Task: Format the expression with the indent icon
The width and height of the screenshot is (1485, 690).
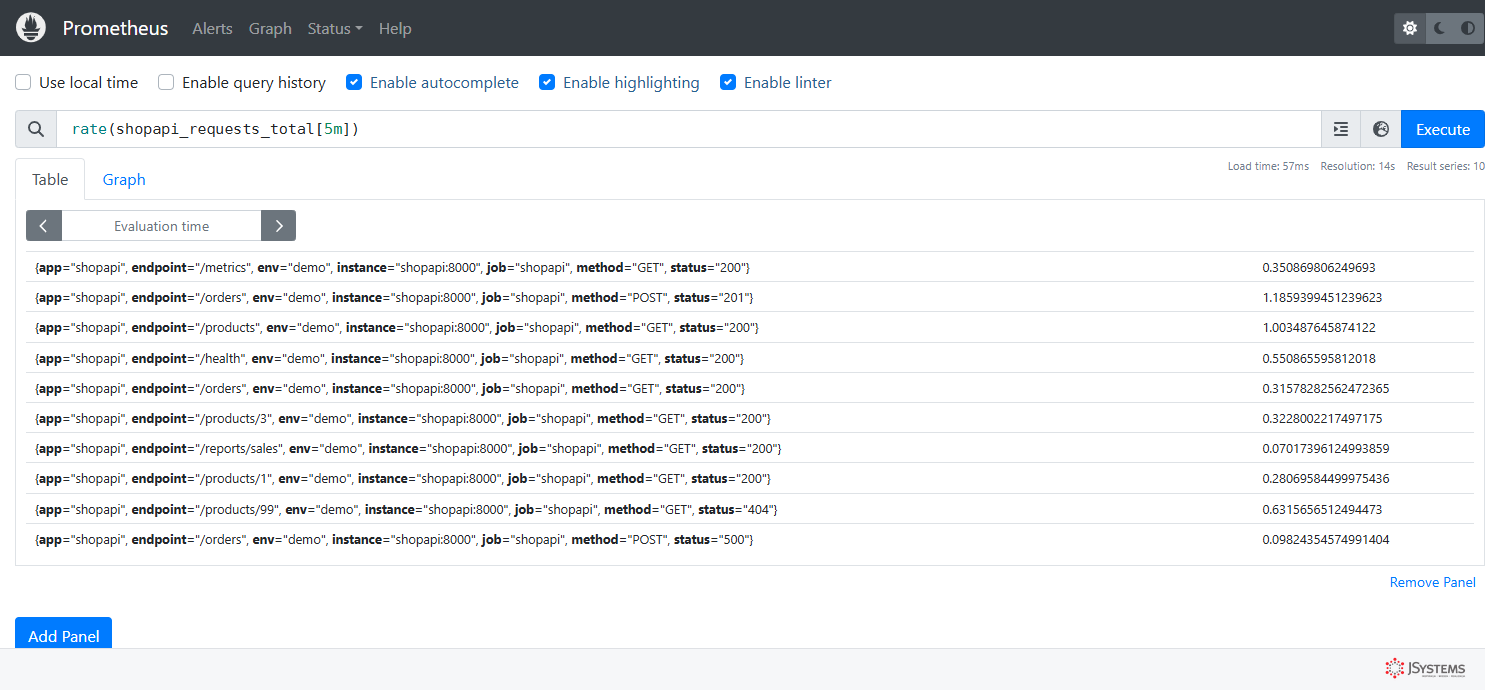Action: 1341,129
